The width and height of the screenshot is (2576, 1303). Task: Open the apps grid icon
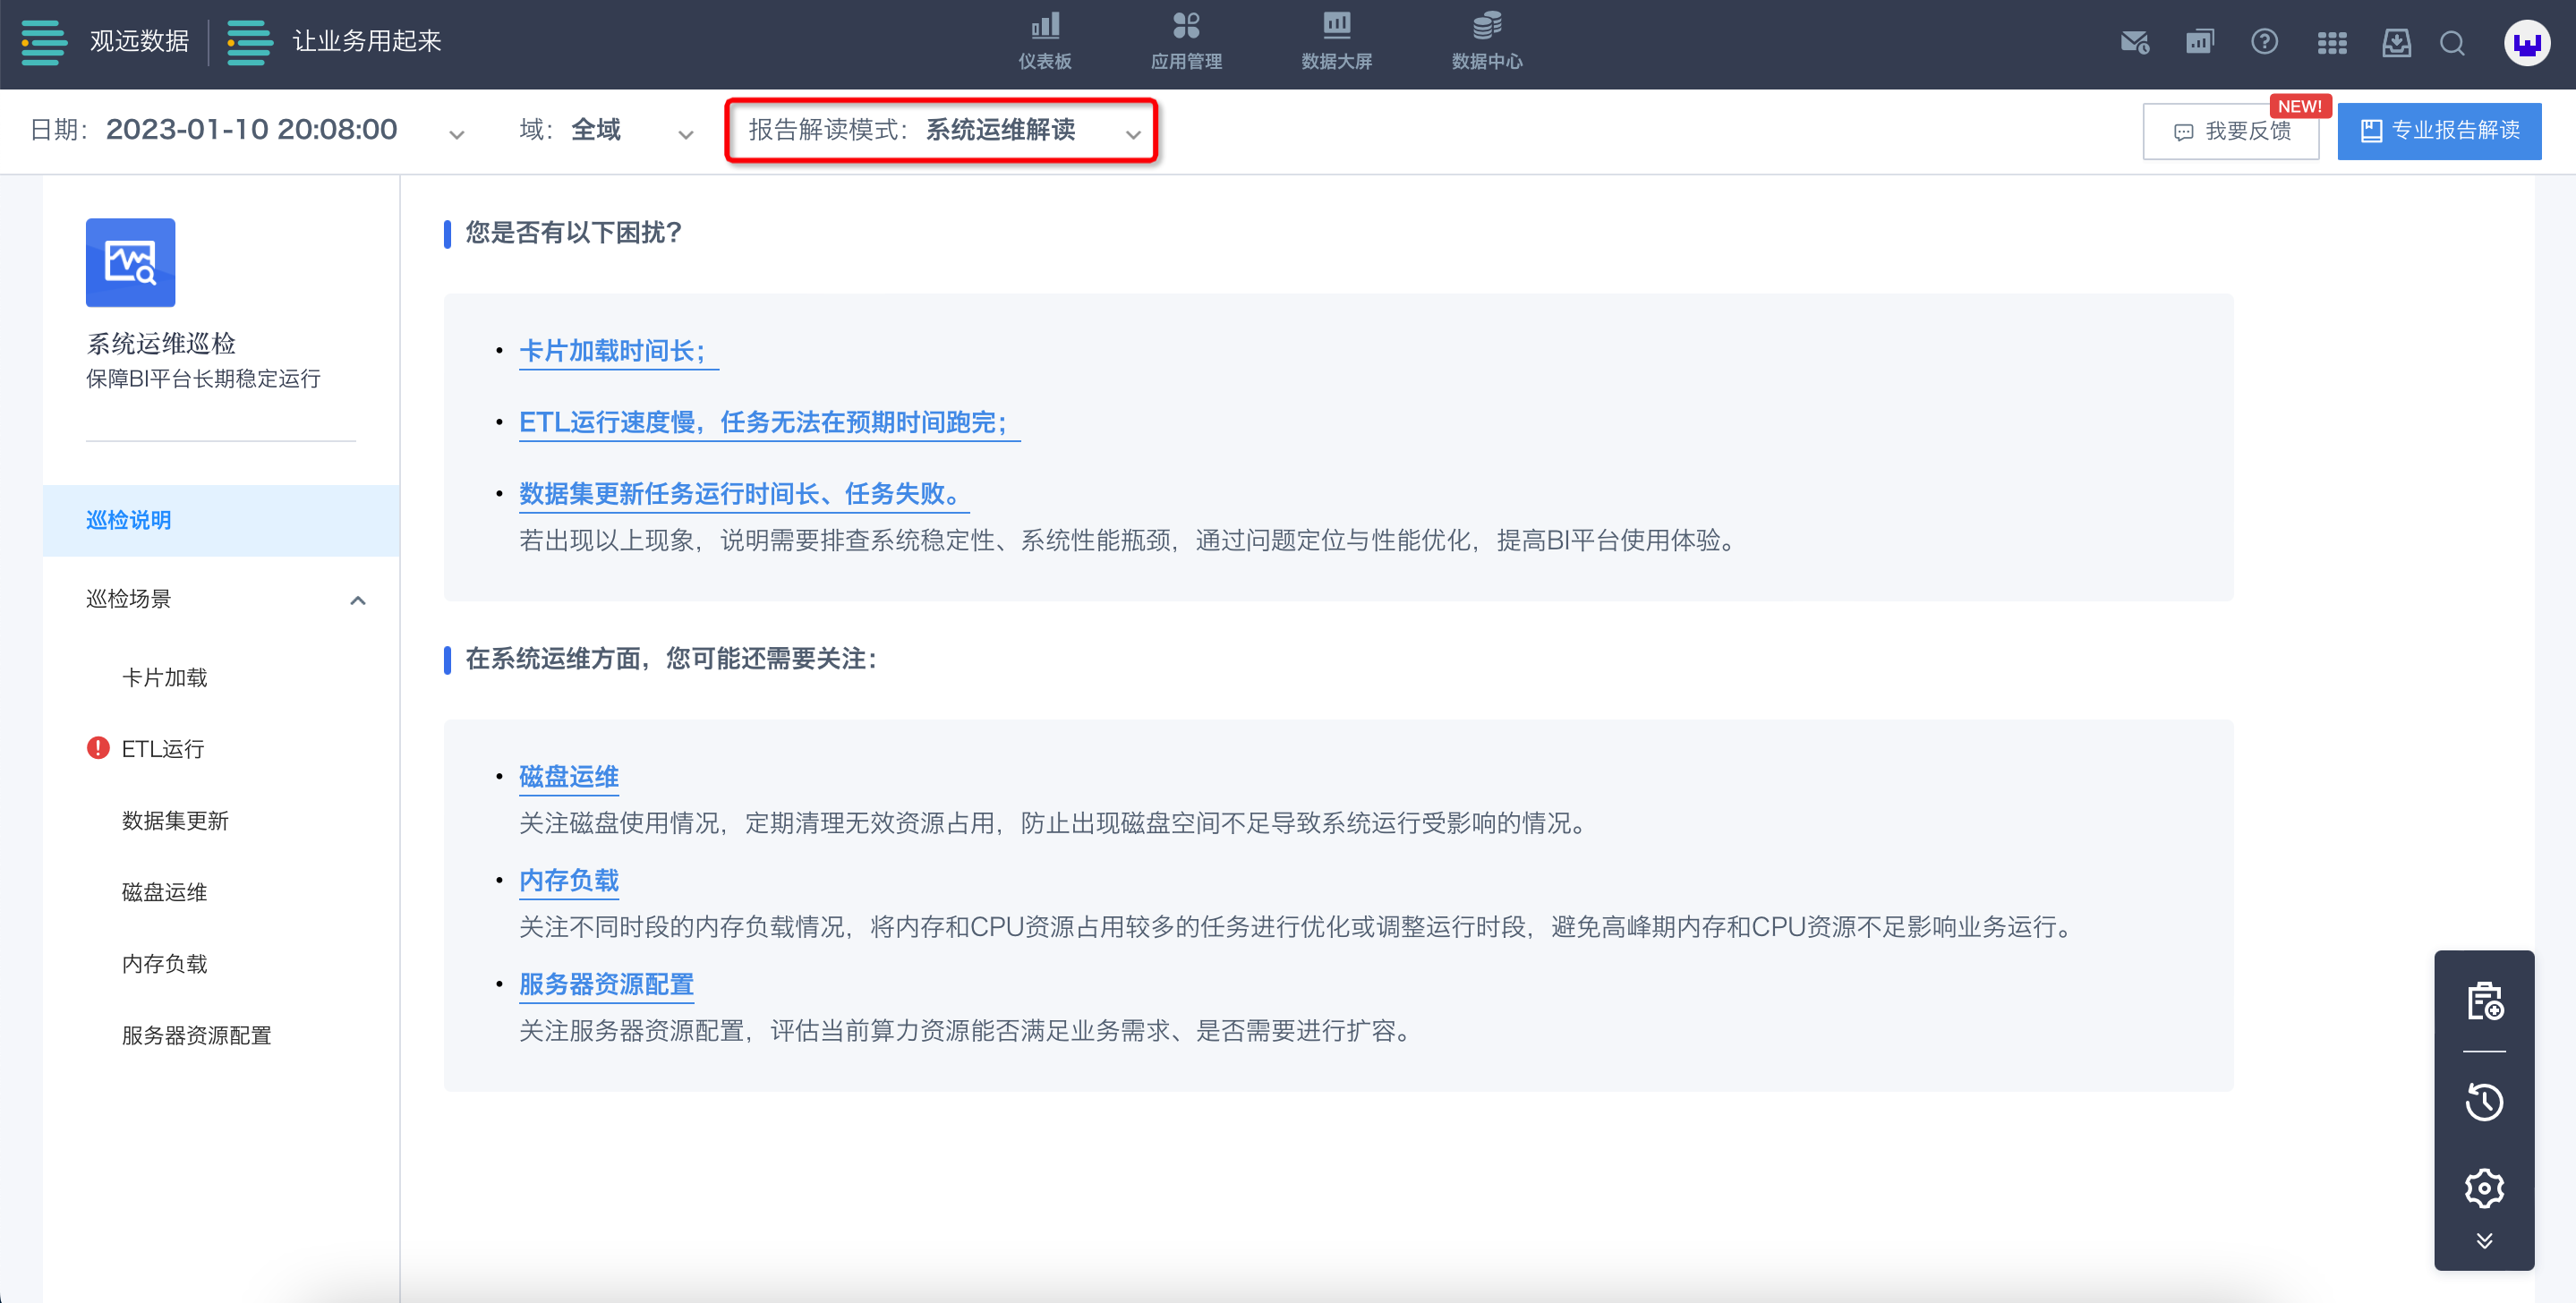click(x=2332, y=43)
